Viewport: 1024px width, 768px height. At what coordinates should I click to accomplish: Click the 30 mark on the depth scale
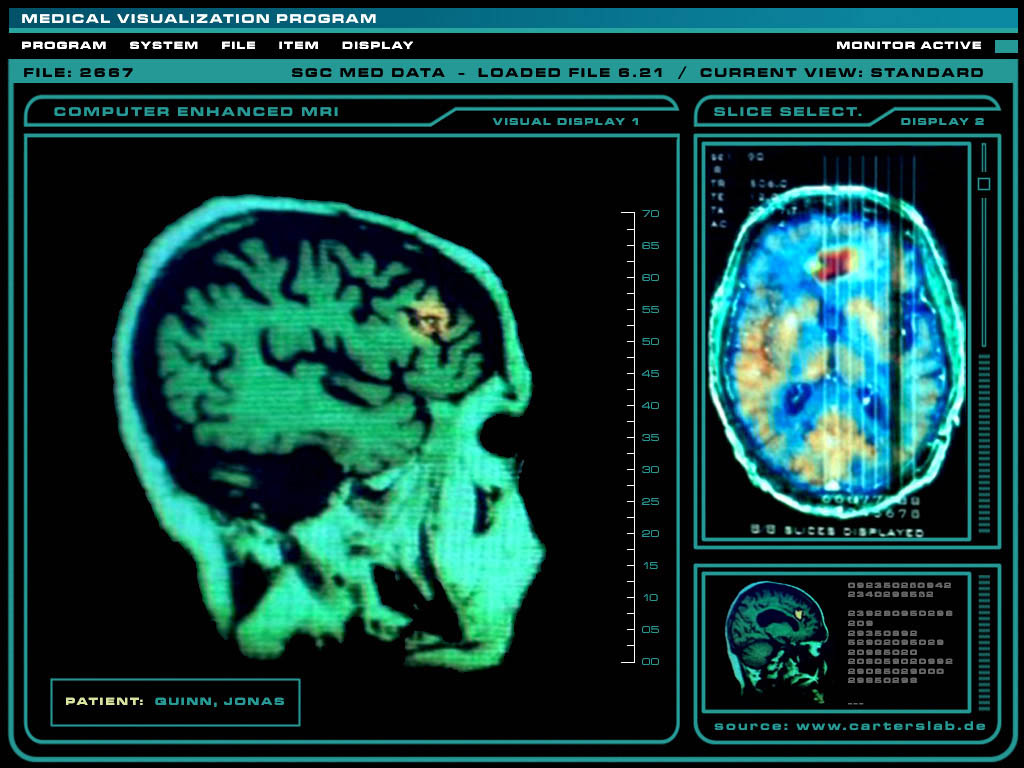point(650,470)
